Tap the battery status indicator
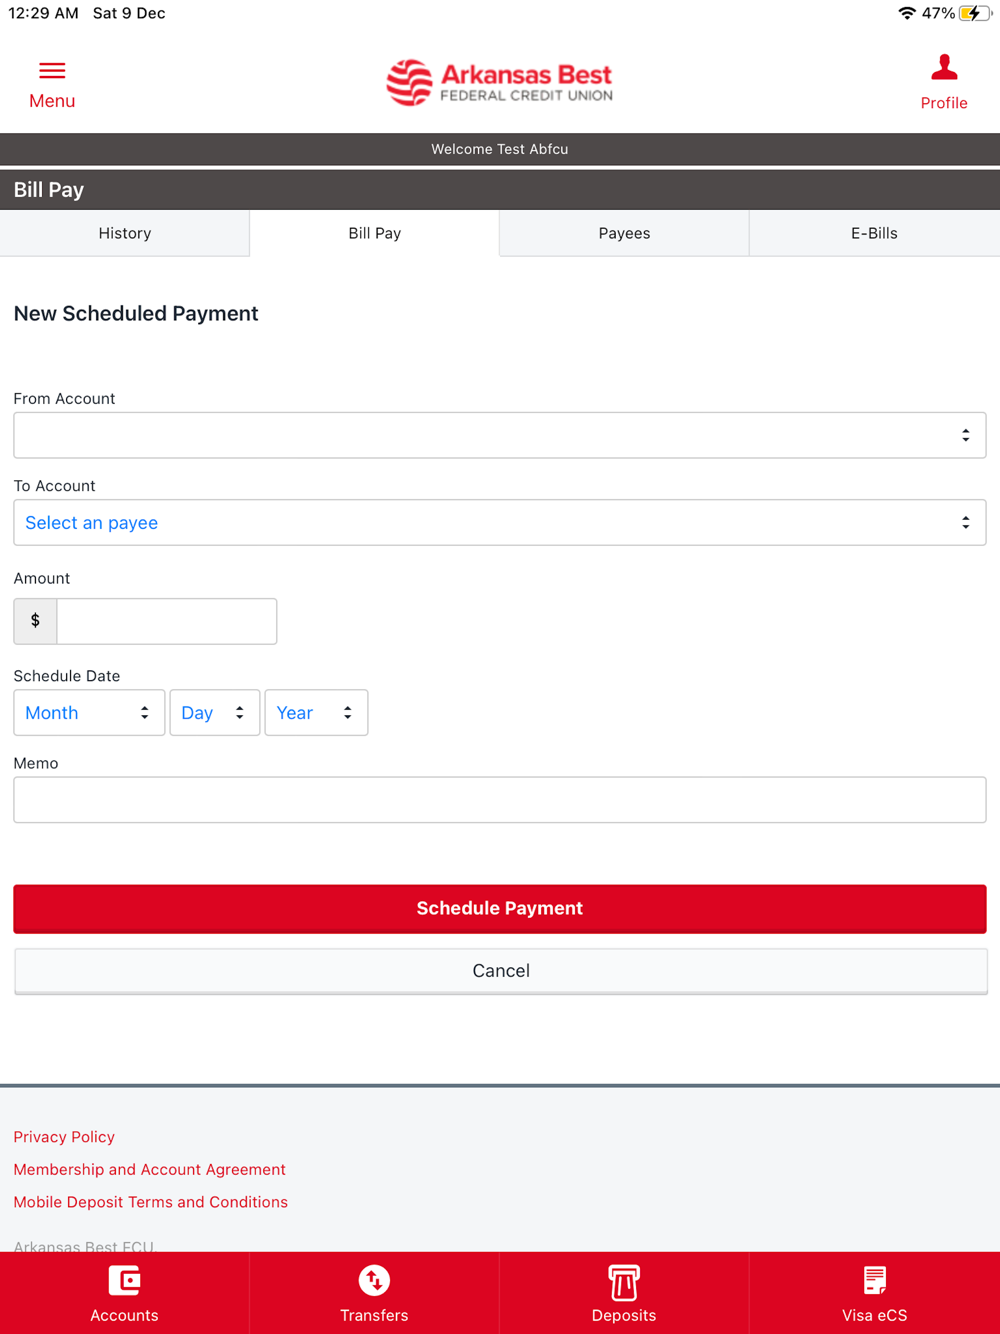The image size is (1000, 1334). coord(974,13)
